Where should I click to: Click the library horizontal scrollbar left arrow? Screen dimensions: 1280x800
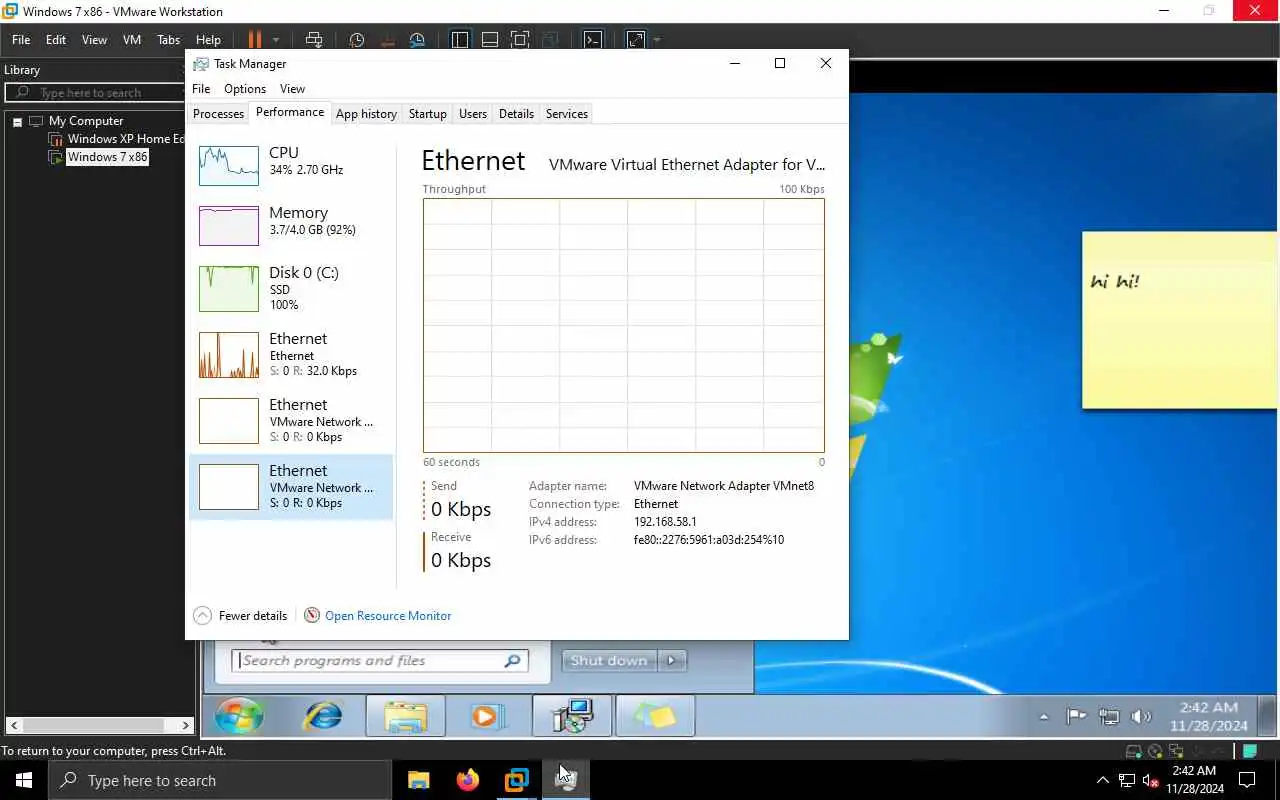(x=12, y=725)
